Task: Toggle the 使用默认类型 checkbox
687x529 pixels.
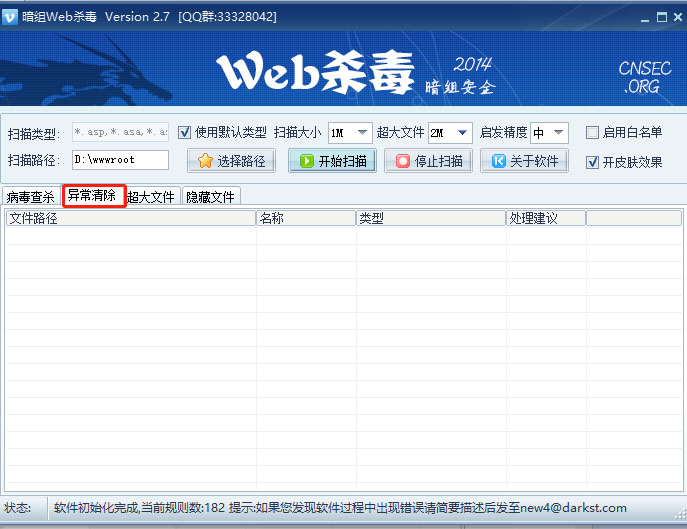Action: pyautogui.click(x=184, y=132)
